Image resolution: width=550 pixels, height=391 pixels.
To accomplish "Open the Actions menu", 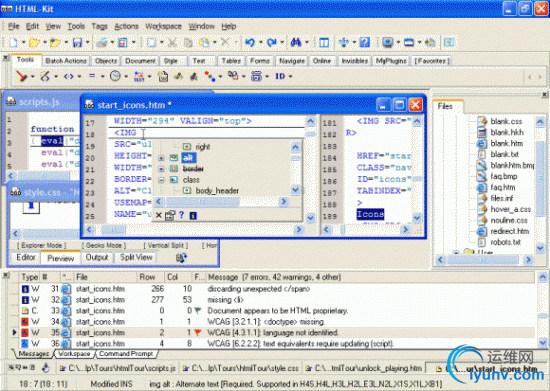I will (x=126, y=26).
